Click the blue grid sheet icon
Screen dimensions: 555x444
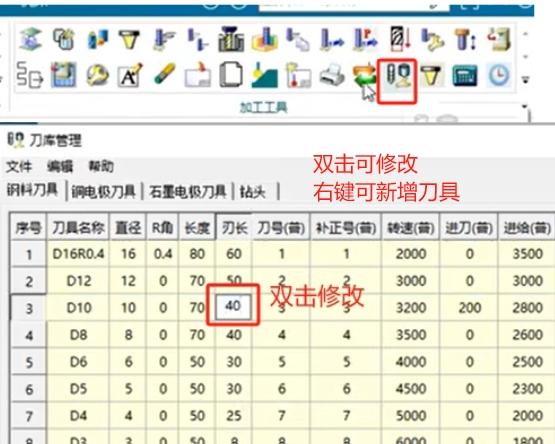pyautogui.click(x=64, y=74)
